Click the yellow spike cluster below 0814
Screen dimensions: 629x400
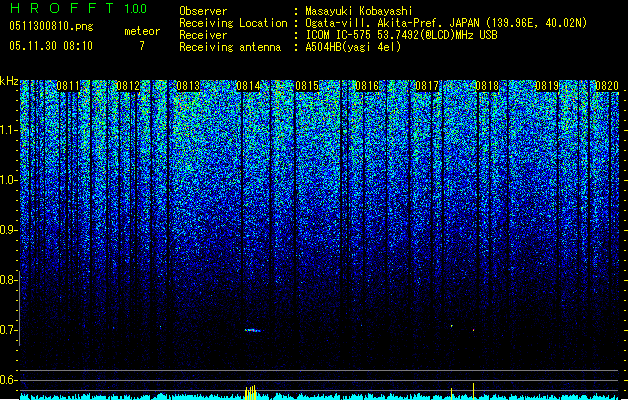point(250,393)
